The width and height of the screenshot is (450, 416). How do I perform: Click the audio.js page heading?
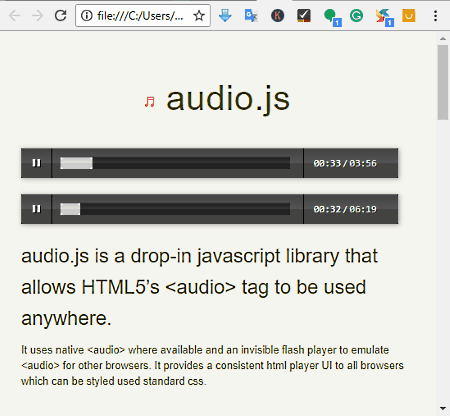pos(228,99)
